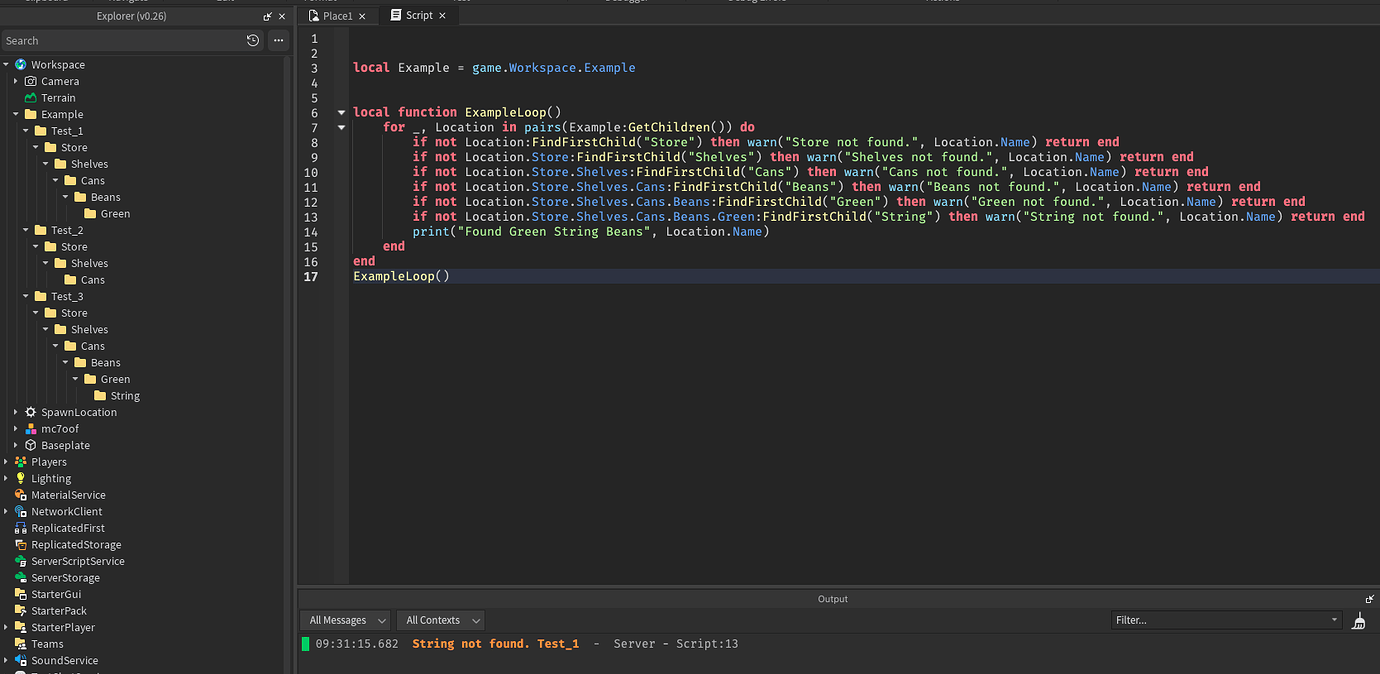Open the All Messages dropdown

tap(344, 620)
